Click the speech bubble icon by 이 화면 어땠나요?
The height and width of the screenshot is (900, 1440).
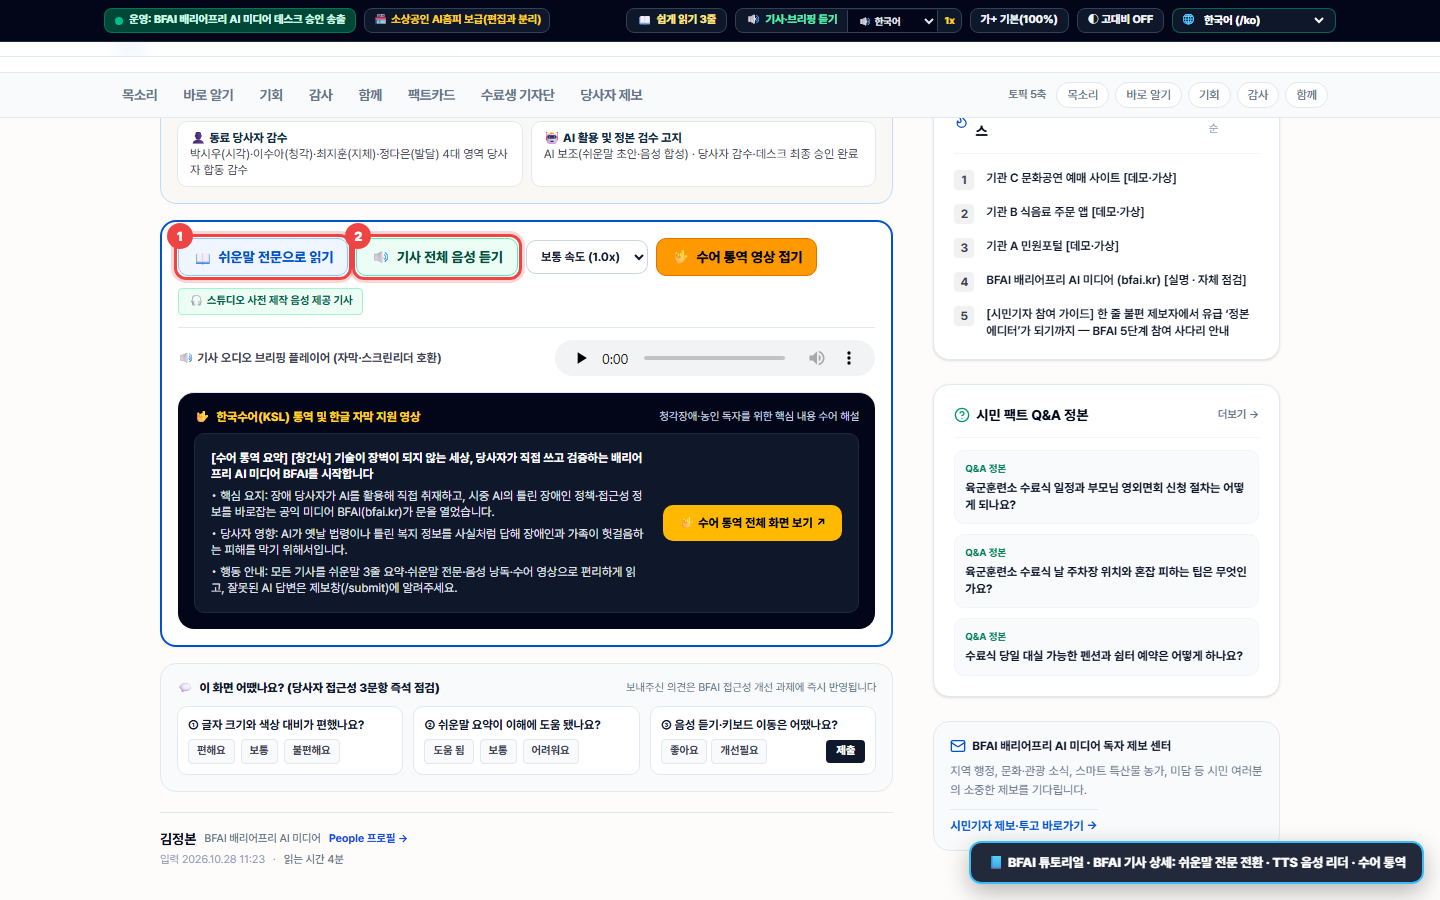[185, 688]
